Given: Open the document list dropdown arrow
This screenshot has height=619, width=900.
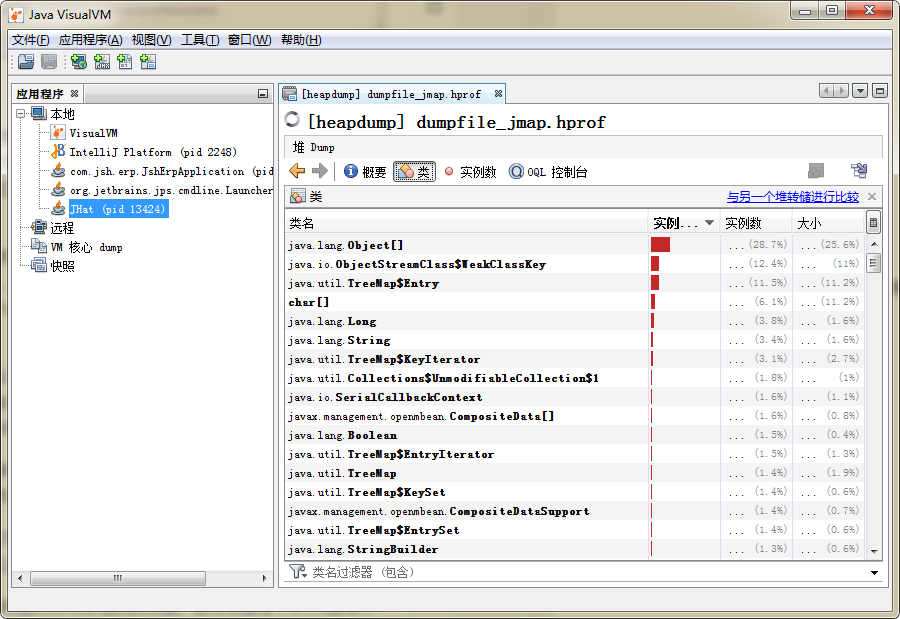Looking at the screenshot, I should (x=860, y=91).
